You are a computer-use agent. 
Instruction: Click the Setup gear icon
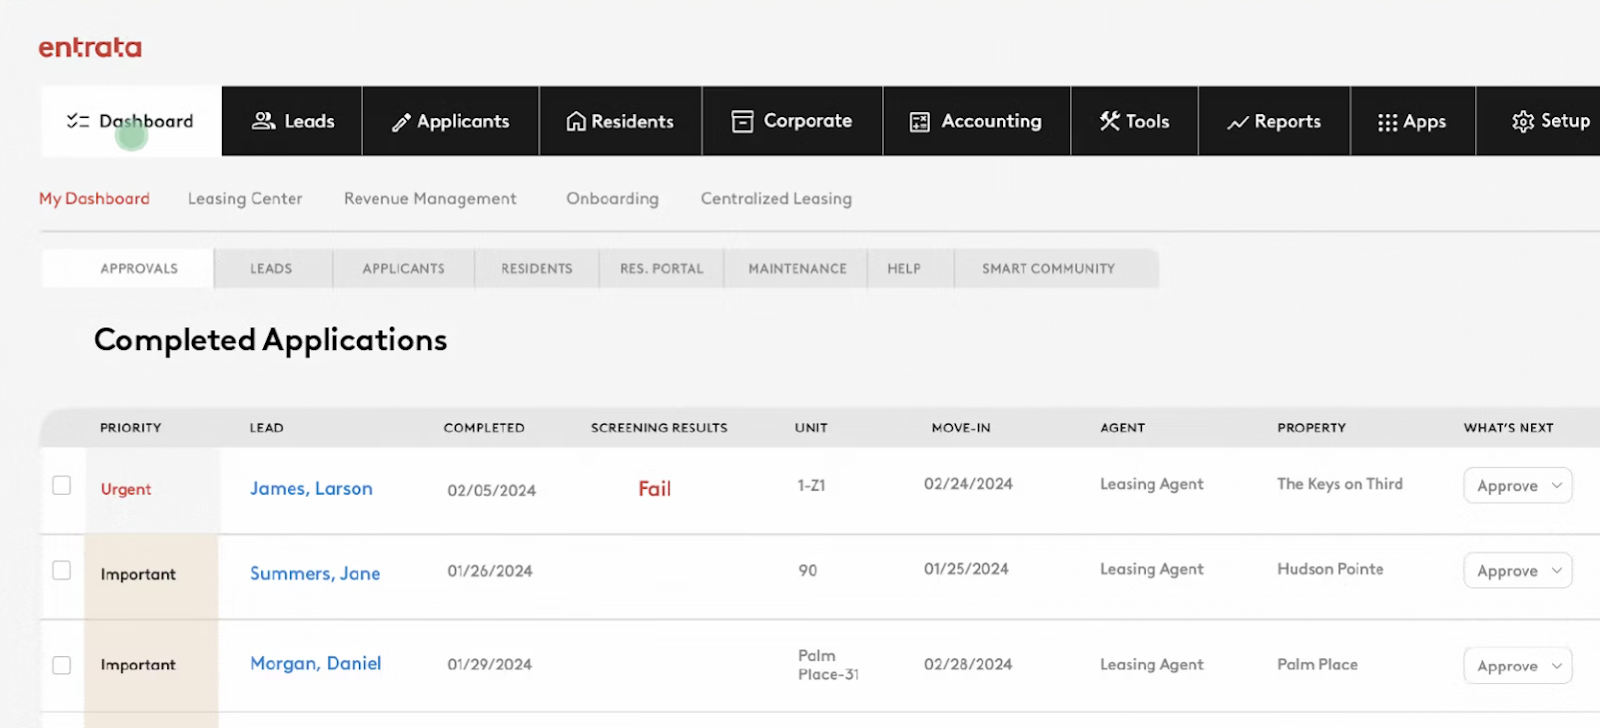pos(1523,121)
